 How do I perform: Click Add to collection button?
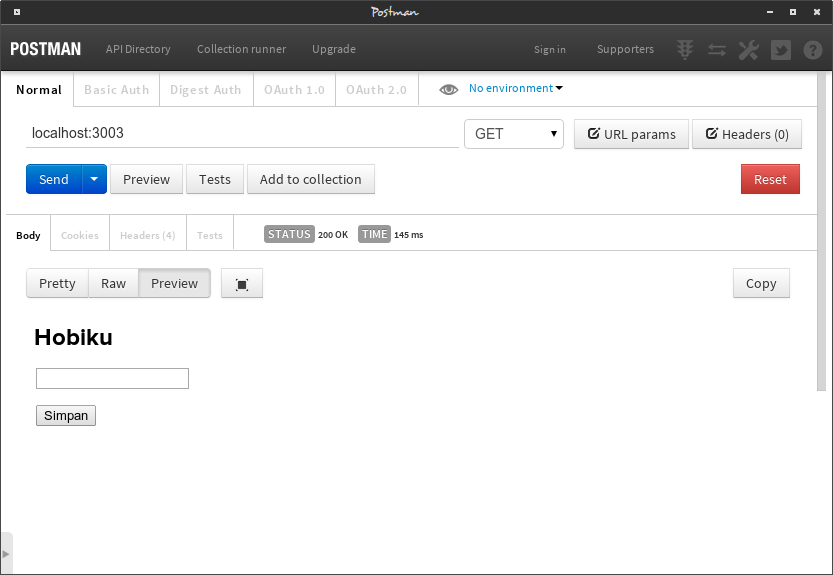(310, 179)
